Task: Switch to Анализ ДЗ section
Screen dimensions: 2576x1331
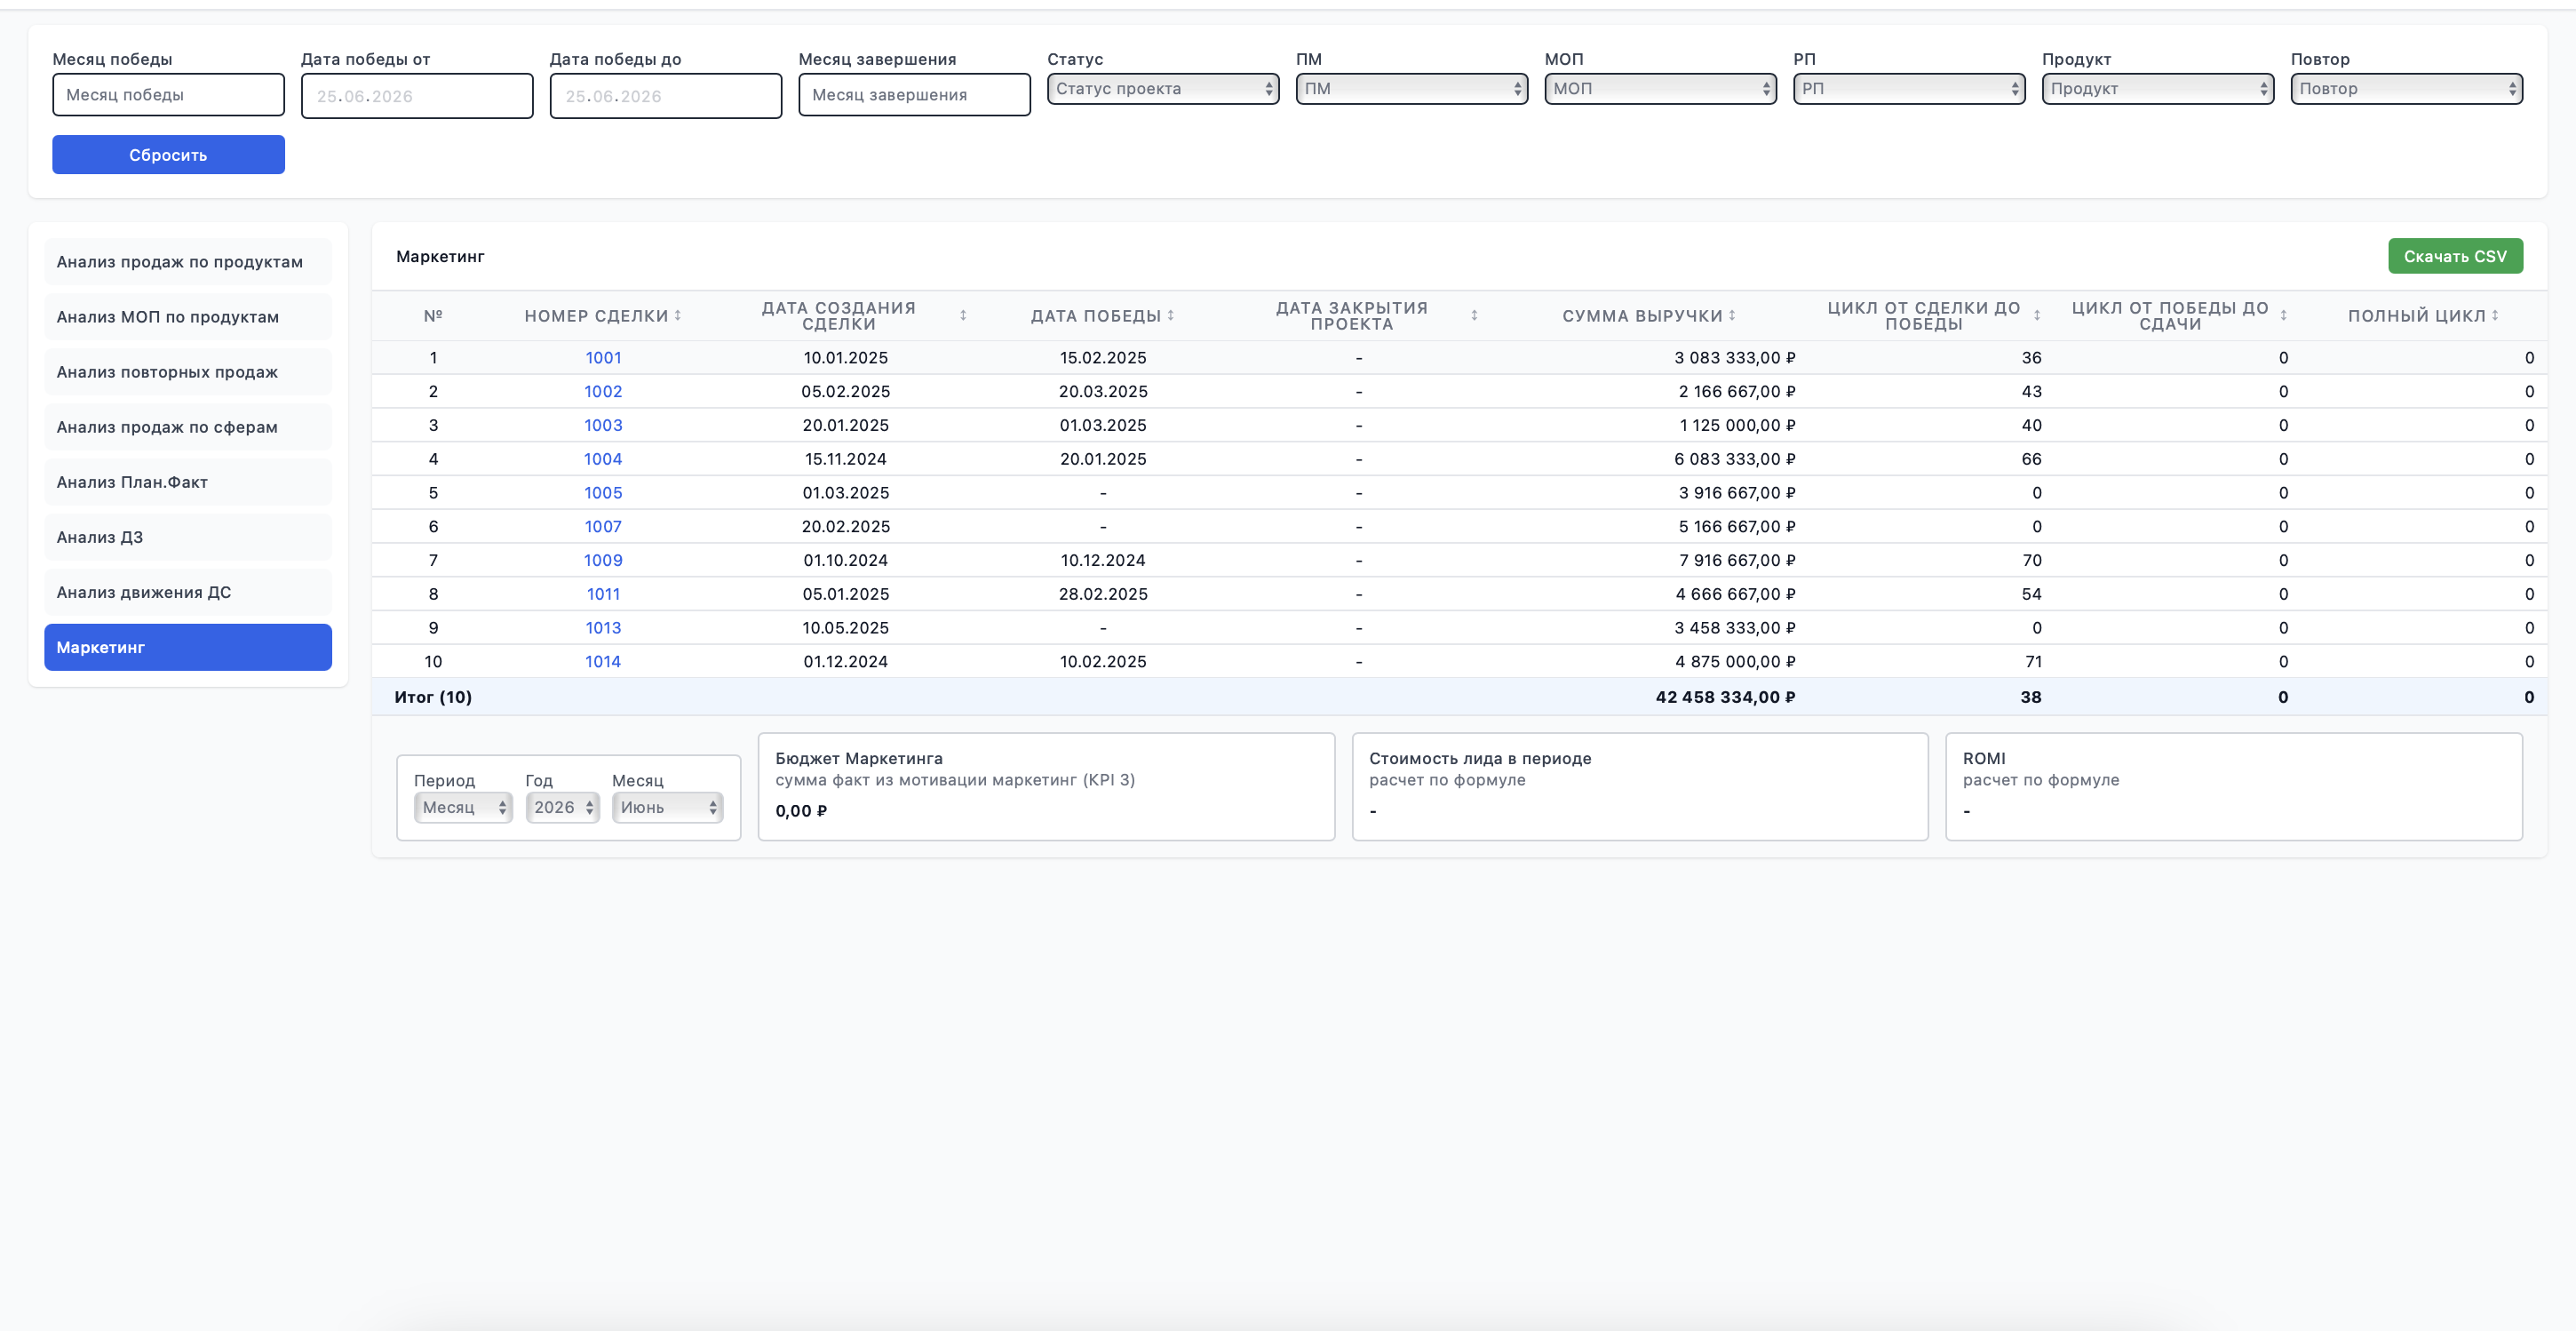Action: 188,537
